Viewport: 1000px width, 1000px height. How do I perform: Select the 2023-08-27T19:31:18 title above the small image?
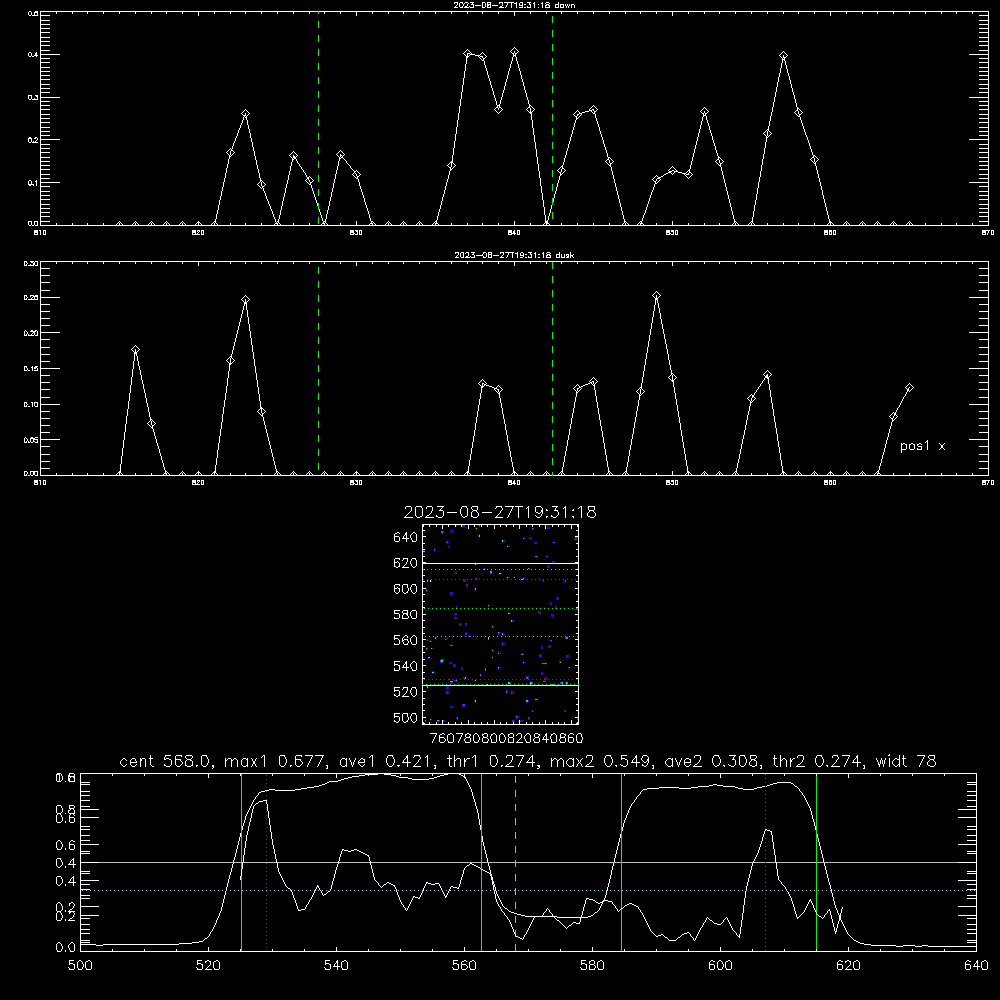pyautogui.click(x=500, y=512)
